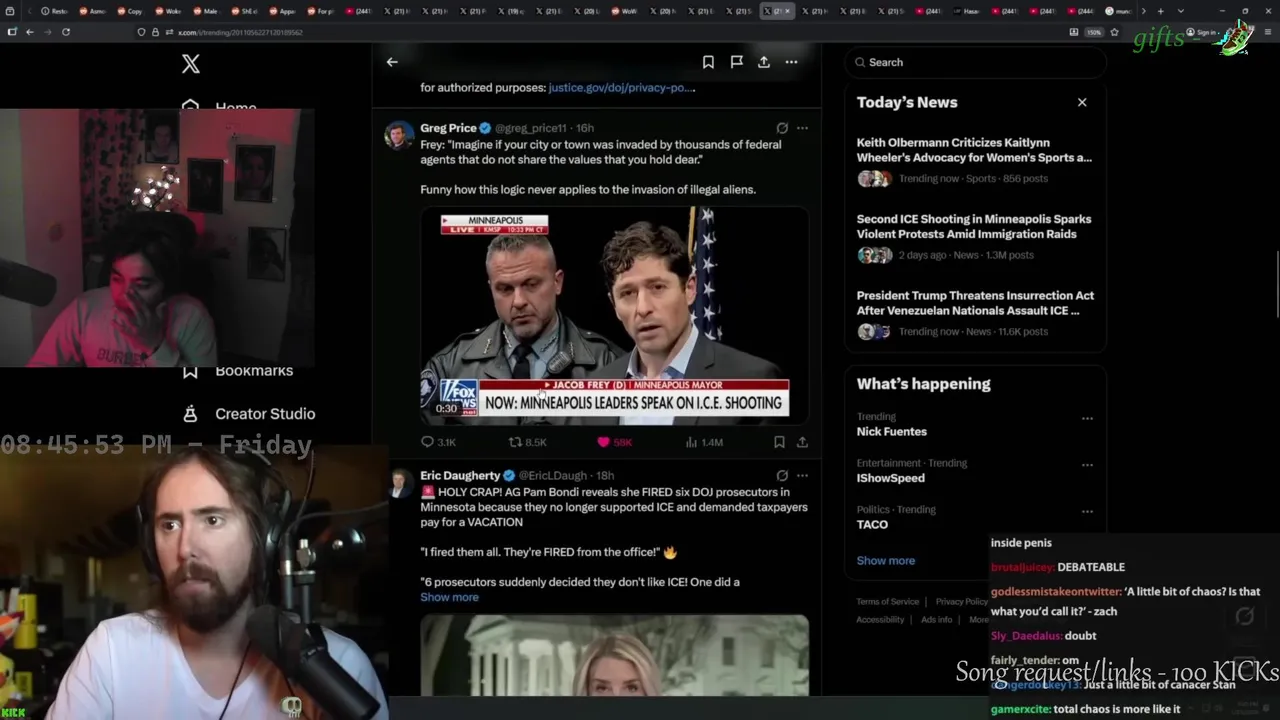Share Greg Price's post using the upload icon
This screenshot has width=1280, height=720.
[x=802, y=442]
